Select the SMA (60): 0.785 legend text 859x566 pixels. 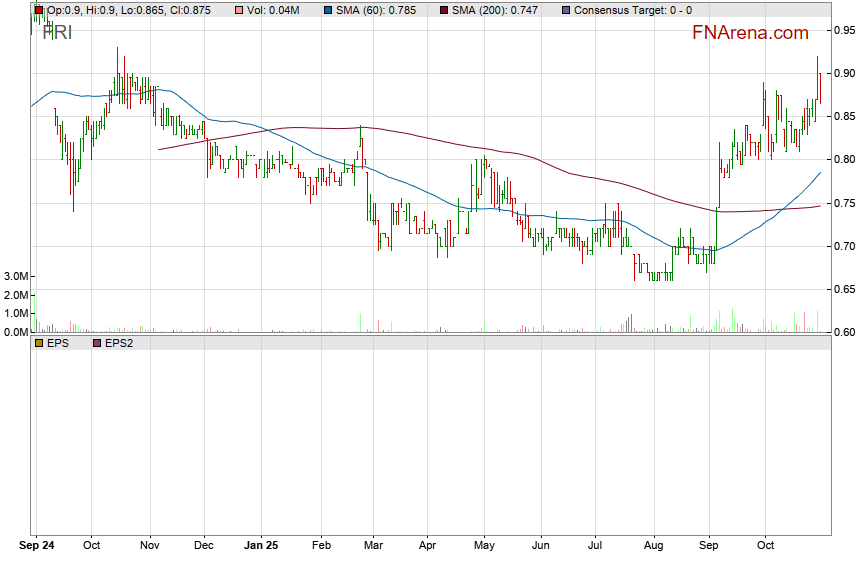(377, 10)
